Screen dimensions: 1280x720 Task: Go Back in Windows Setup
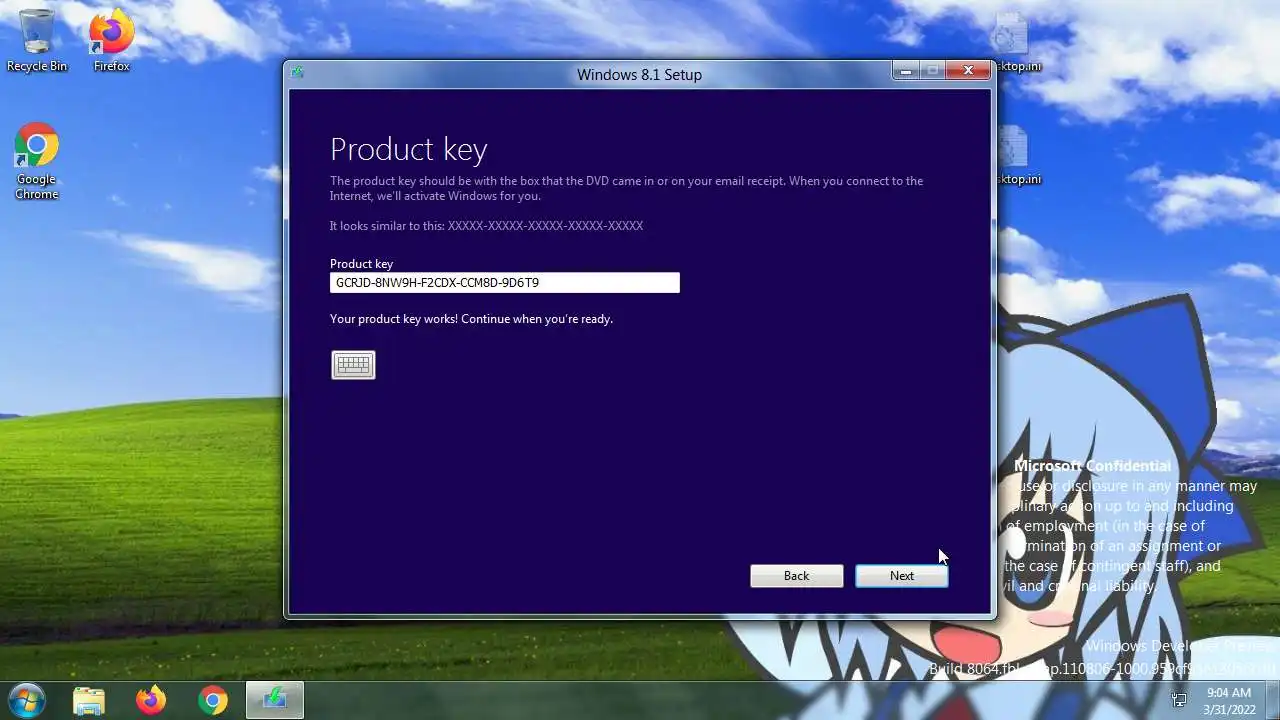click(797, 576)
